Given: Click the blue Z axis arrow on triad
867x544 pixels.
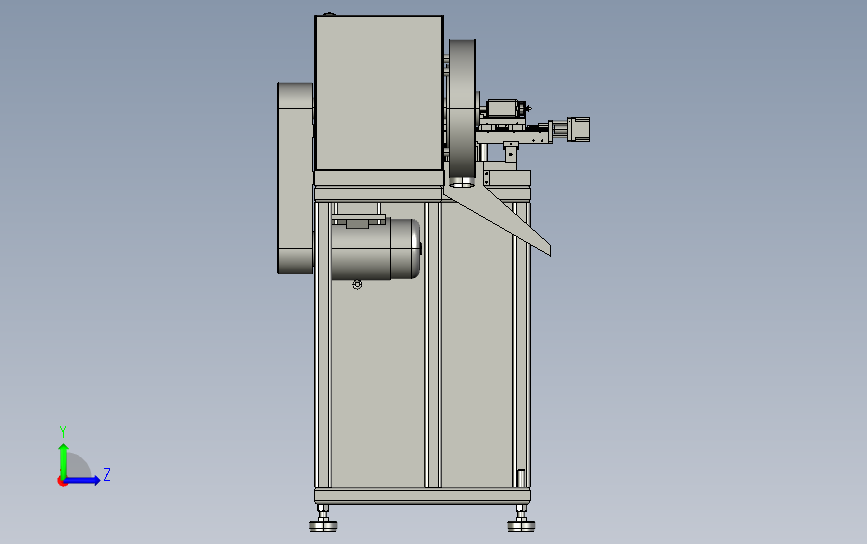Looking at the screenshot, I should pos(83,480).
